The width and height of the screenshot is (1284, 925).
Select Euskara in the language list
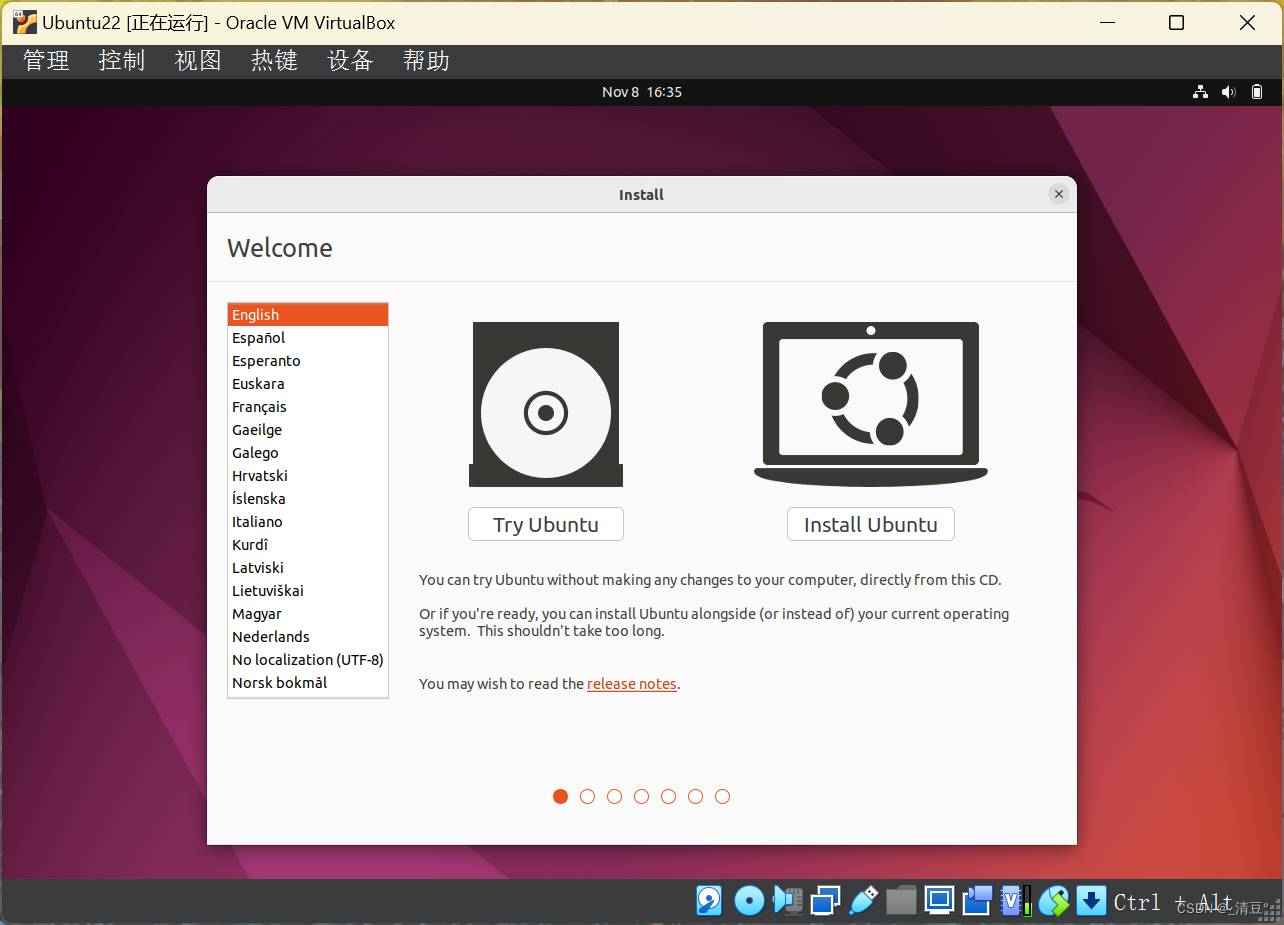tap(308, 384)
